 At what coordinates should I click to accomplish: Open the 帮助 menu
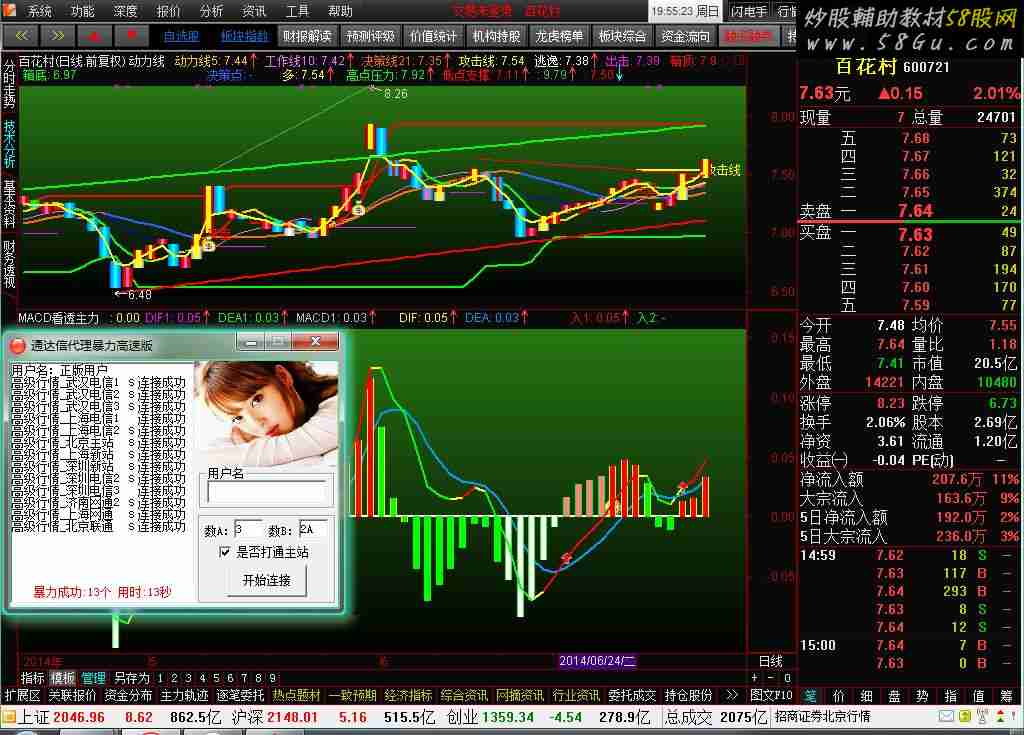click(x=340, y=11)
